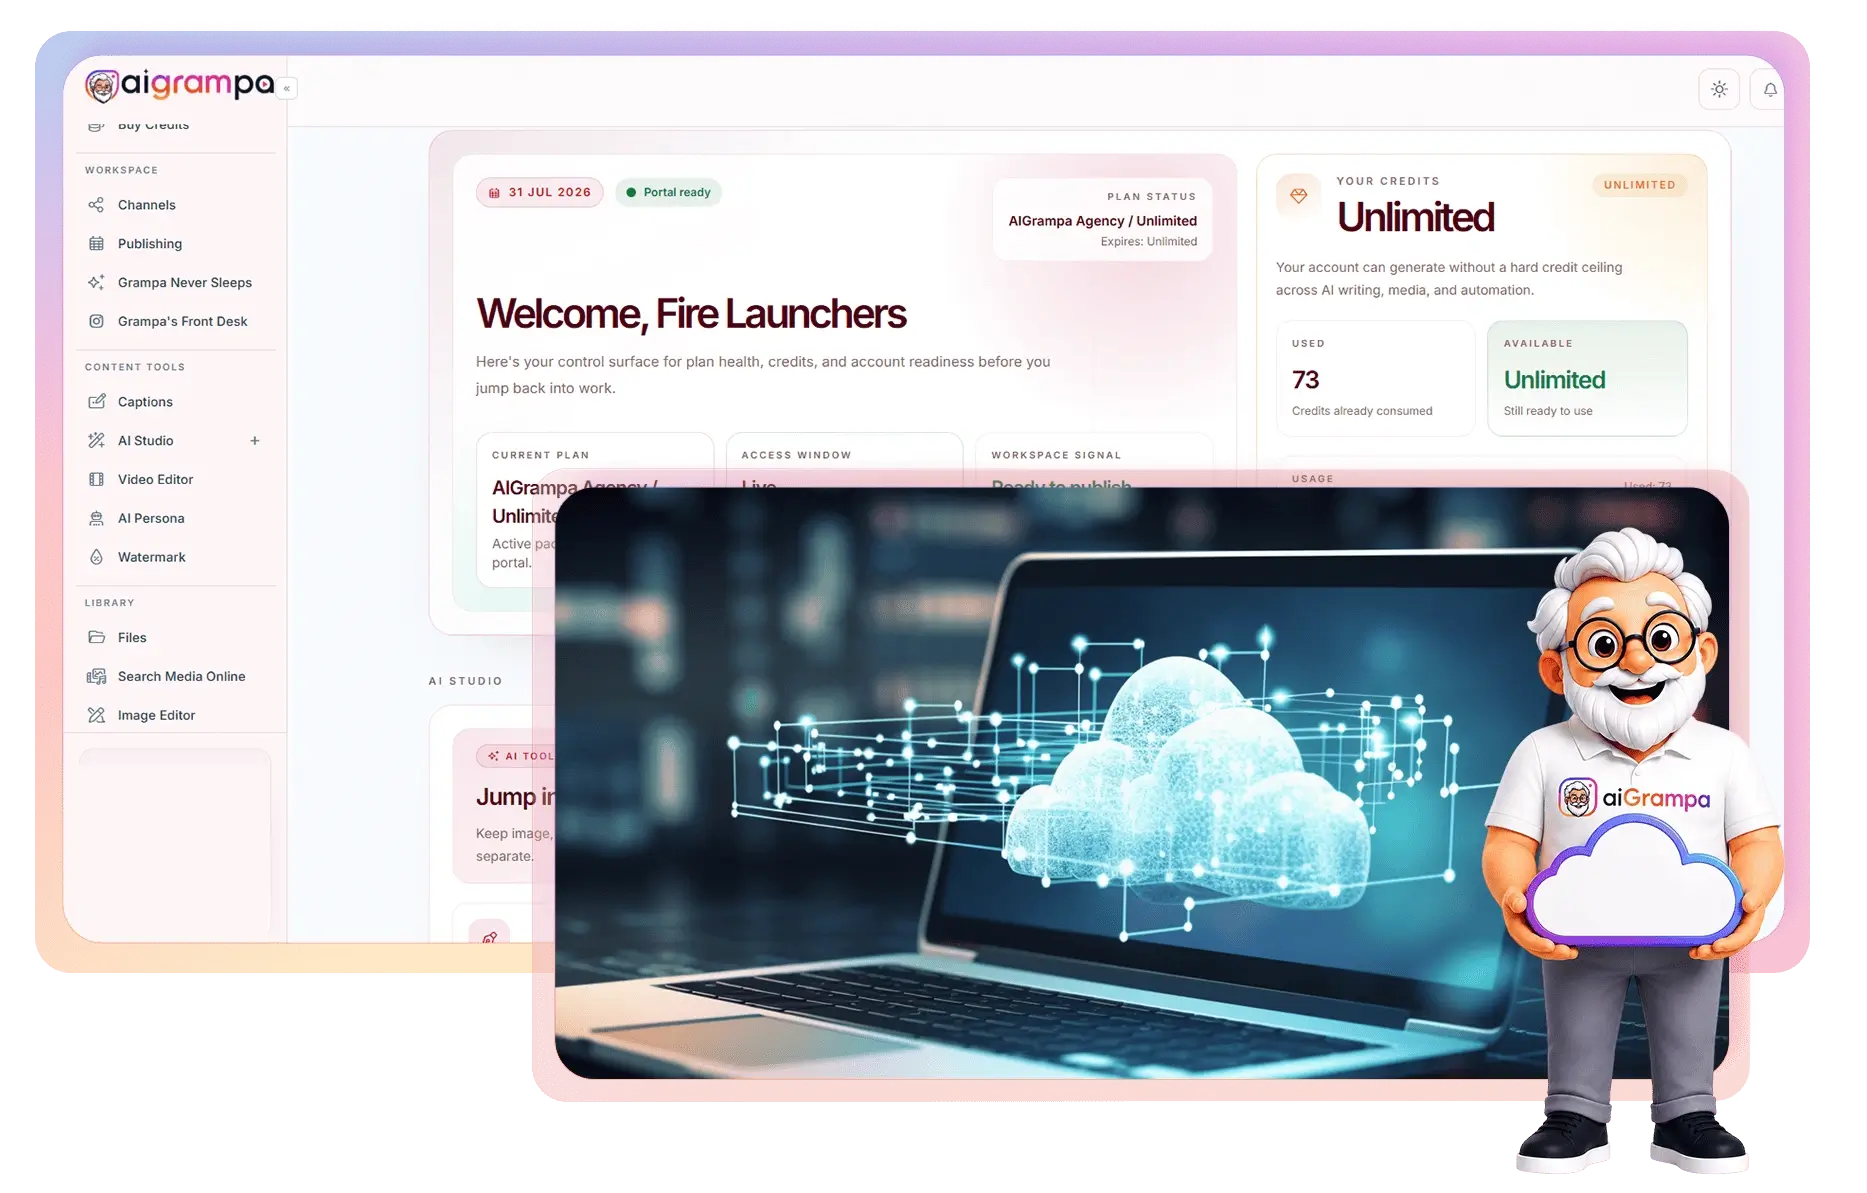Click the CONTENT TOOLS section header
Image resolution: width=1867 pixels, height=1193 pixels.
pos(135,368)
